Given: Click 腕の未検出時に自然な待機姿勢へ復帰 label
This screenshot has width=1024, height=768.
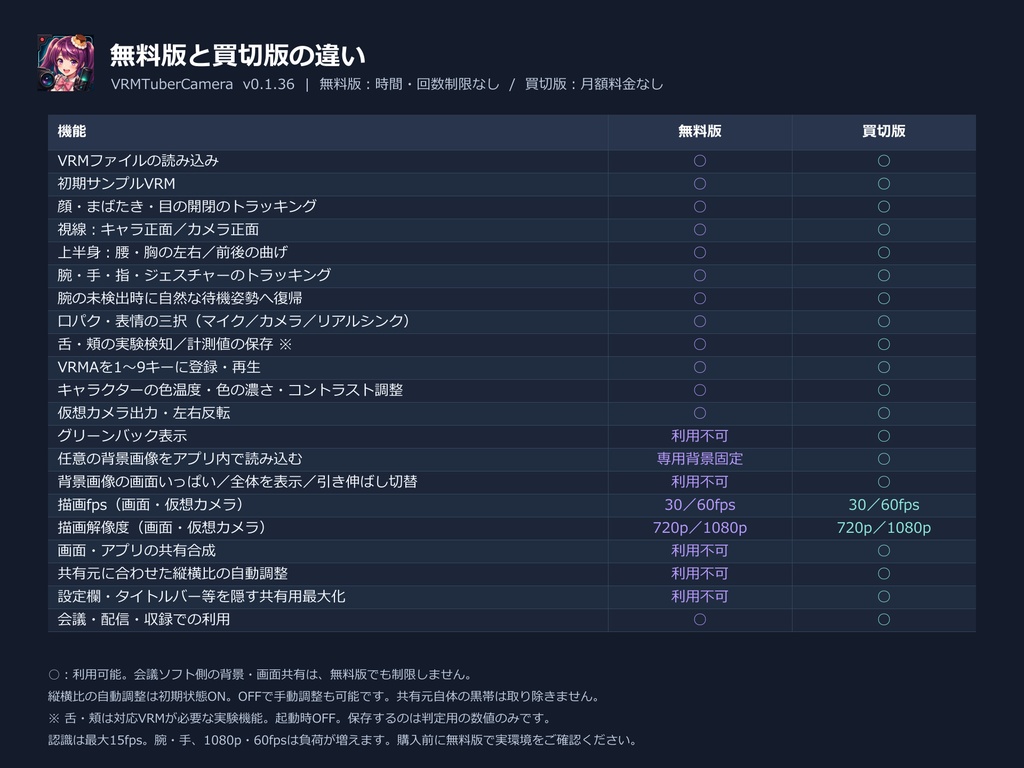Looking at the screenshot, I should tap(180, 298).
